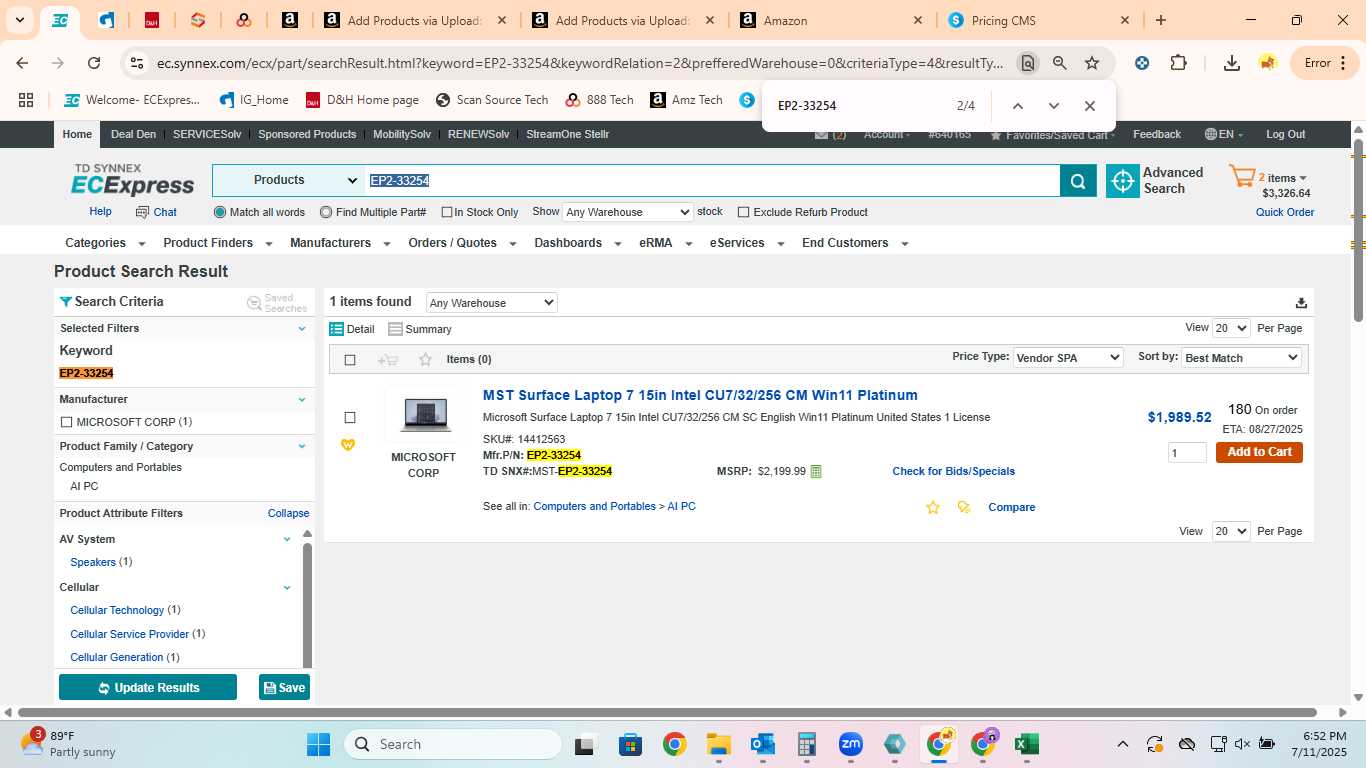
Task: Collapse the AV System attribute group
Action: click(287, 539)
